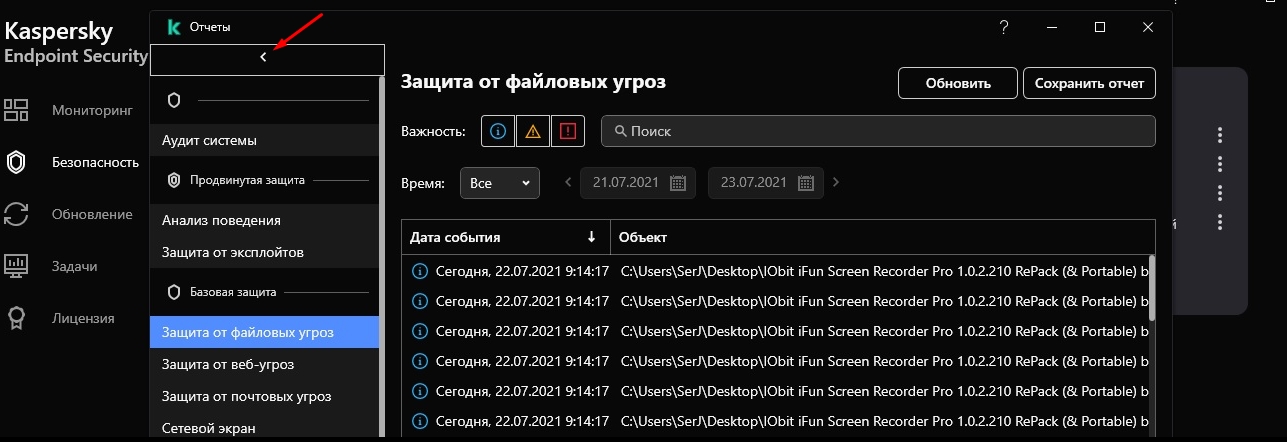Go to previous date range arrow
1287x442 pixels.
click(568, 183)
